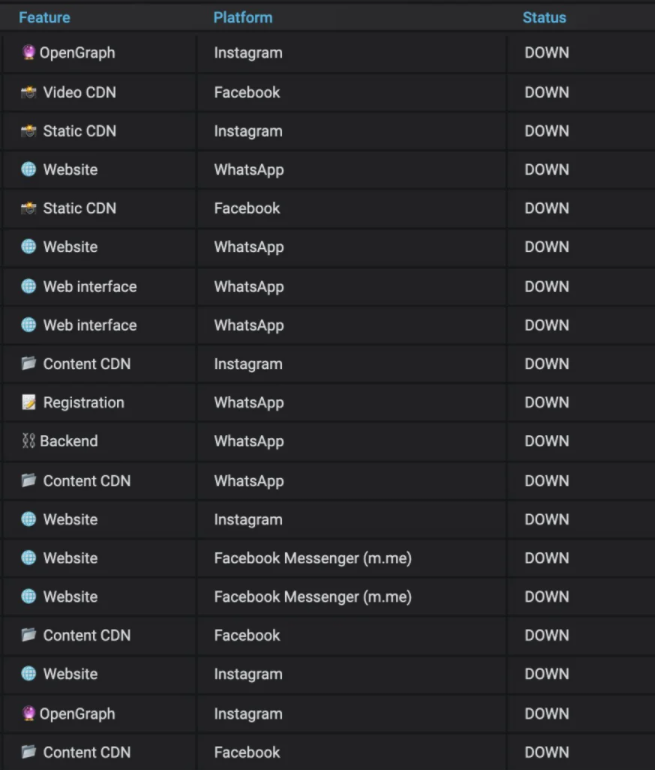The image size is (655, 770).
Task: Sort by the Feature column header
Action: tap(45, 18)
